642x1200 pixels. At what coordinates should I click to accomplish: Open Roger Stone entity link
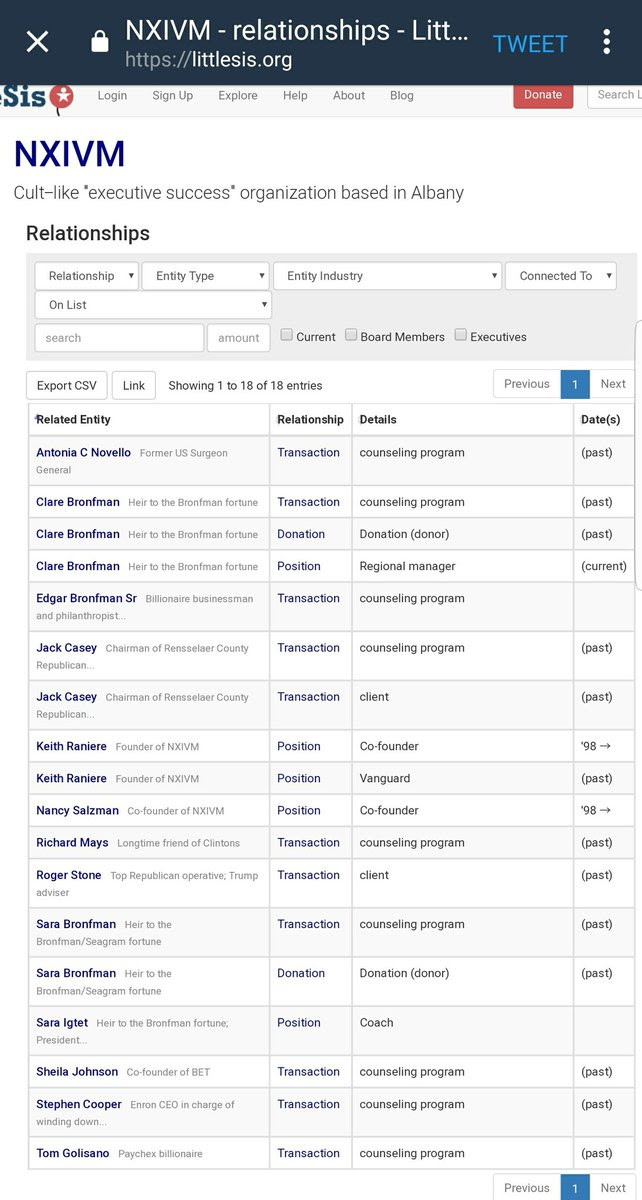(69, 875)
